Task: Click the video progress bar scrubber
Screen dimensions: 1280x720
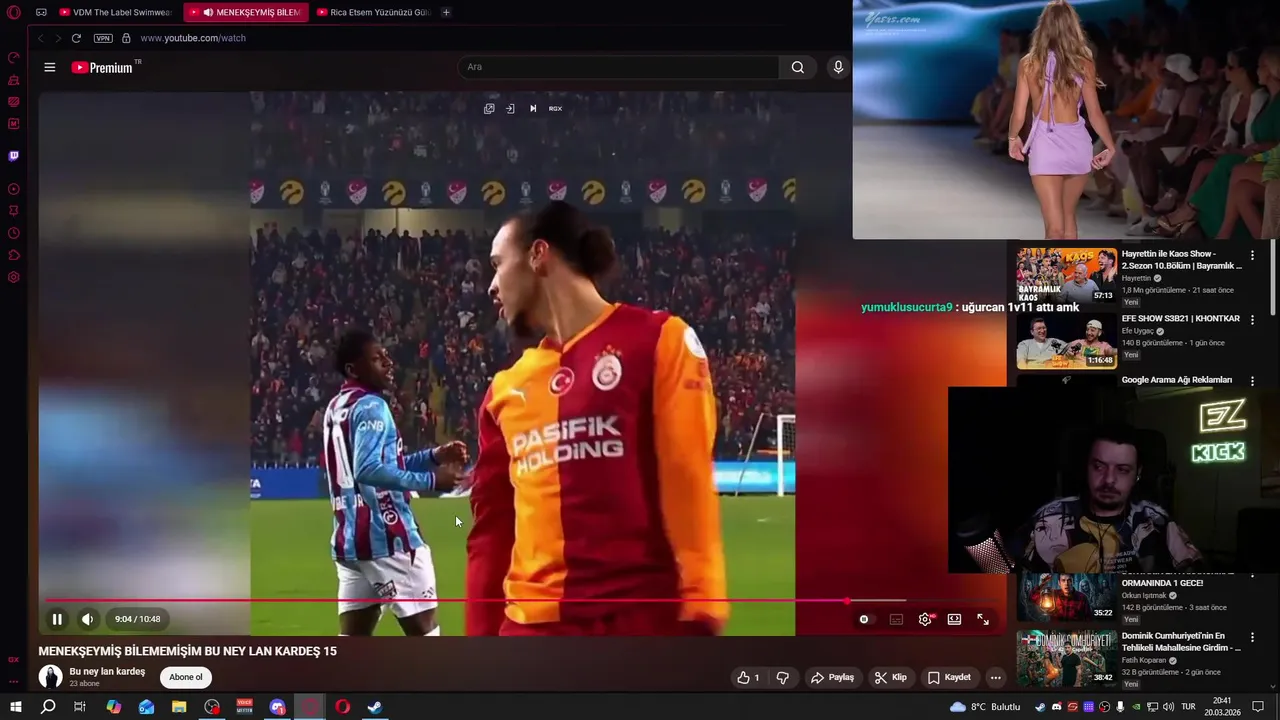Action: [x=847, y=601]
